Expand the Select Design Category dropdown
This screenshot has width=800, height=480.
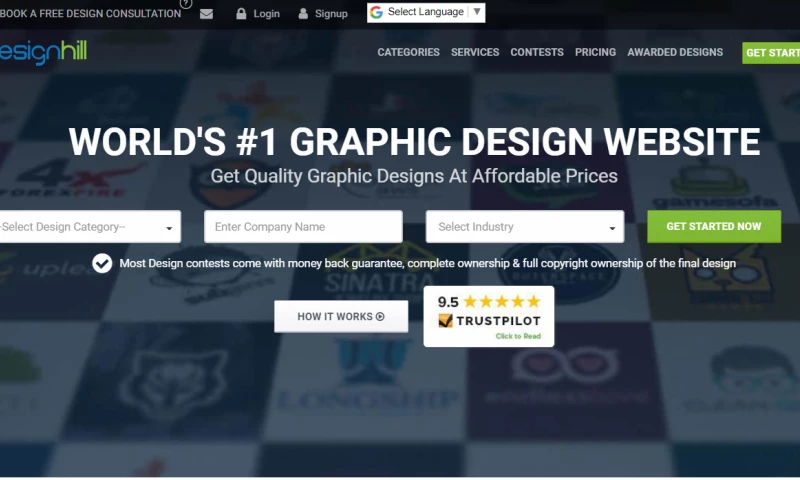point(90,226)
